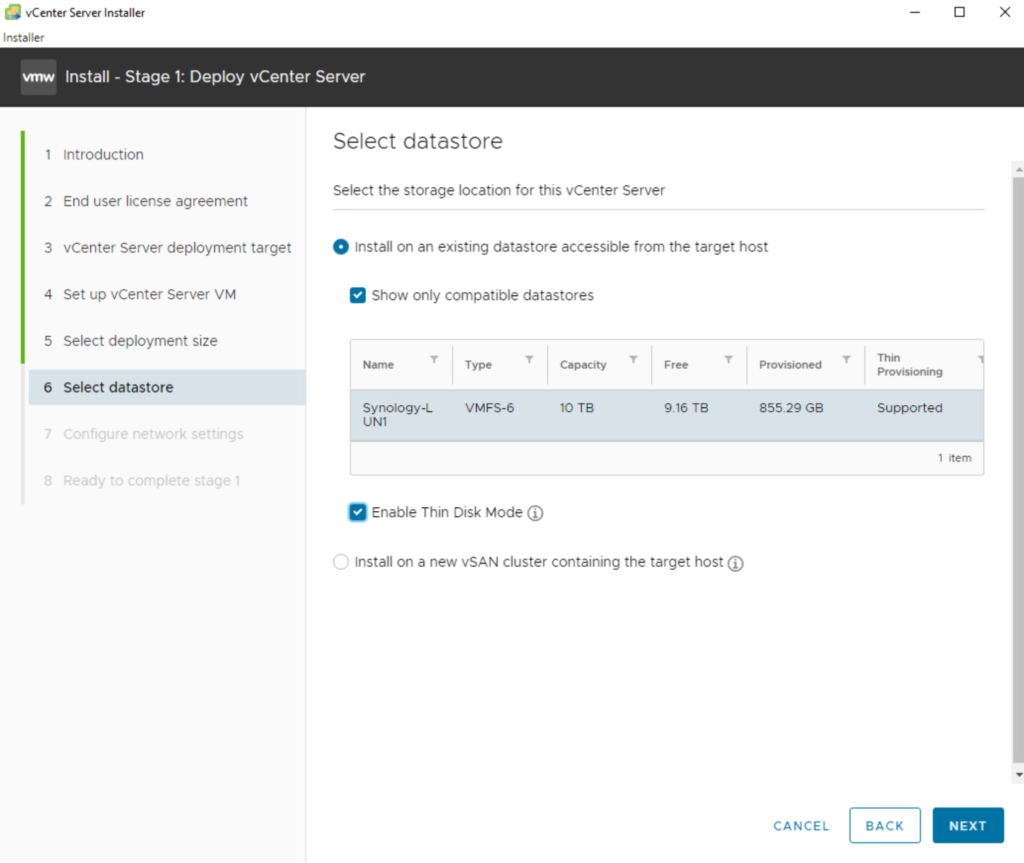Click the CANCEL link

[x=801, y=826]
